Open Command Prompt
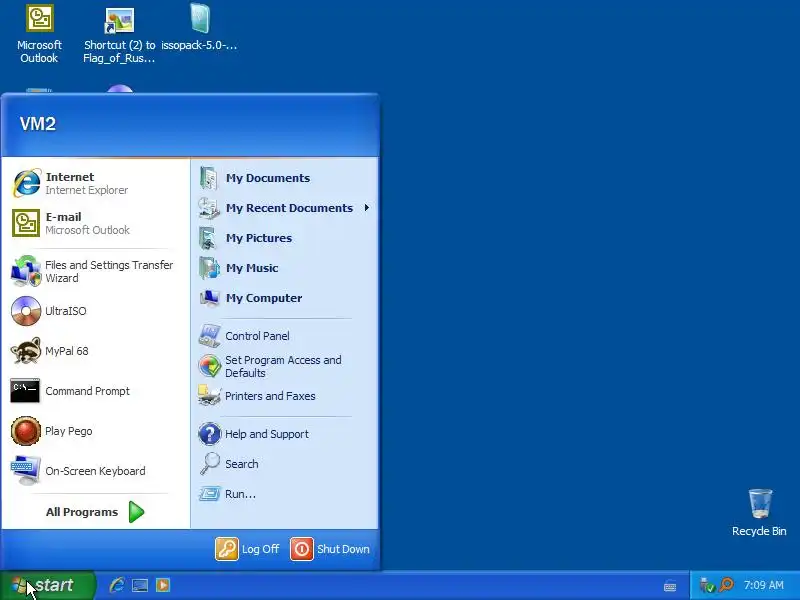The width and height of the screenshot is (800, 600). point(95,391)
